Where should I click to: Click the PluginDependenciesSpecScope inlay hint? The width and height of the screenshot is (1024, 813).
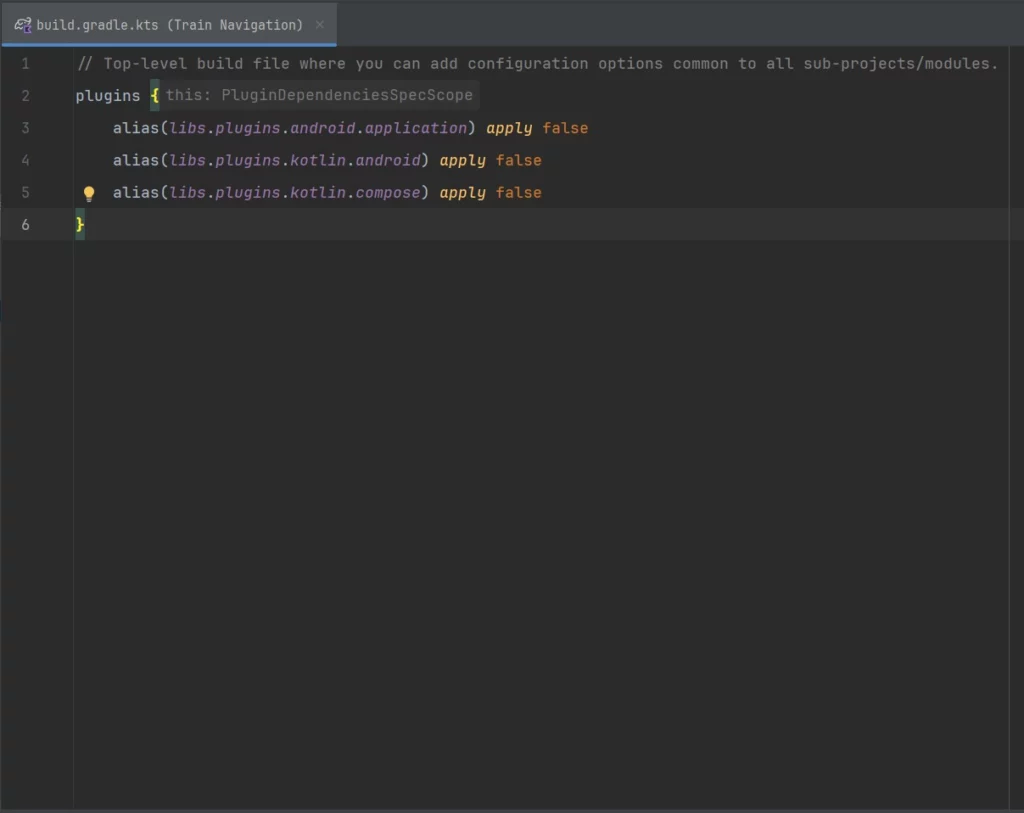coord(319,96)
